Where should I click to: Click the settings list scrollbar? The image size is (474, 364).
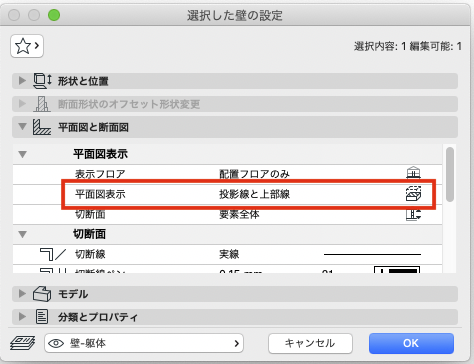pyautogui.click(x=450, y=174)
